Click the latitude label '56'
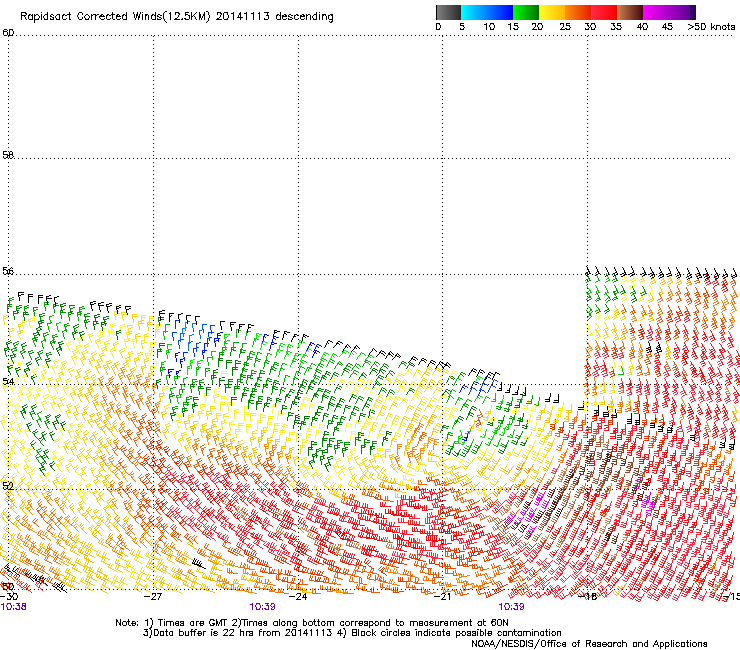 (x=8, y=271)
